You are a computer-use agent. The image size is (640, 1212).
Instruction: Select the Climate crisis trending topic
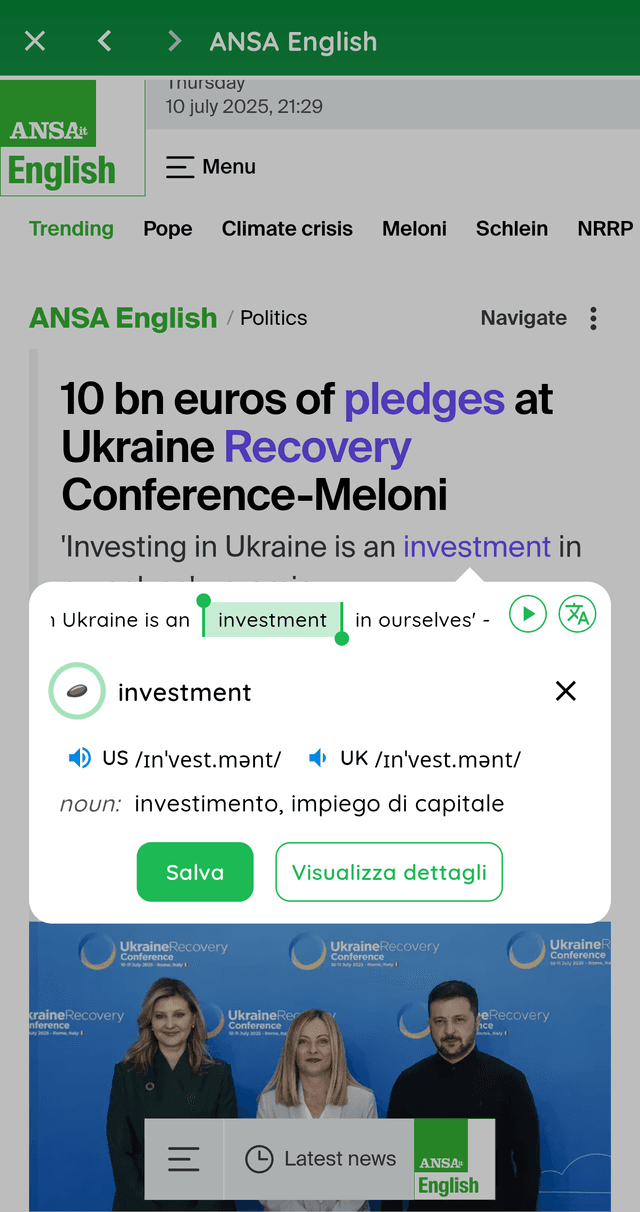pyautogui.click(x=287, y=229)
